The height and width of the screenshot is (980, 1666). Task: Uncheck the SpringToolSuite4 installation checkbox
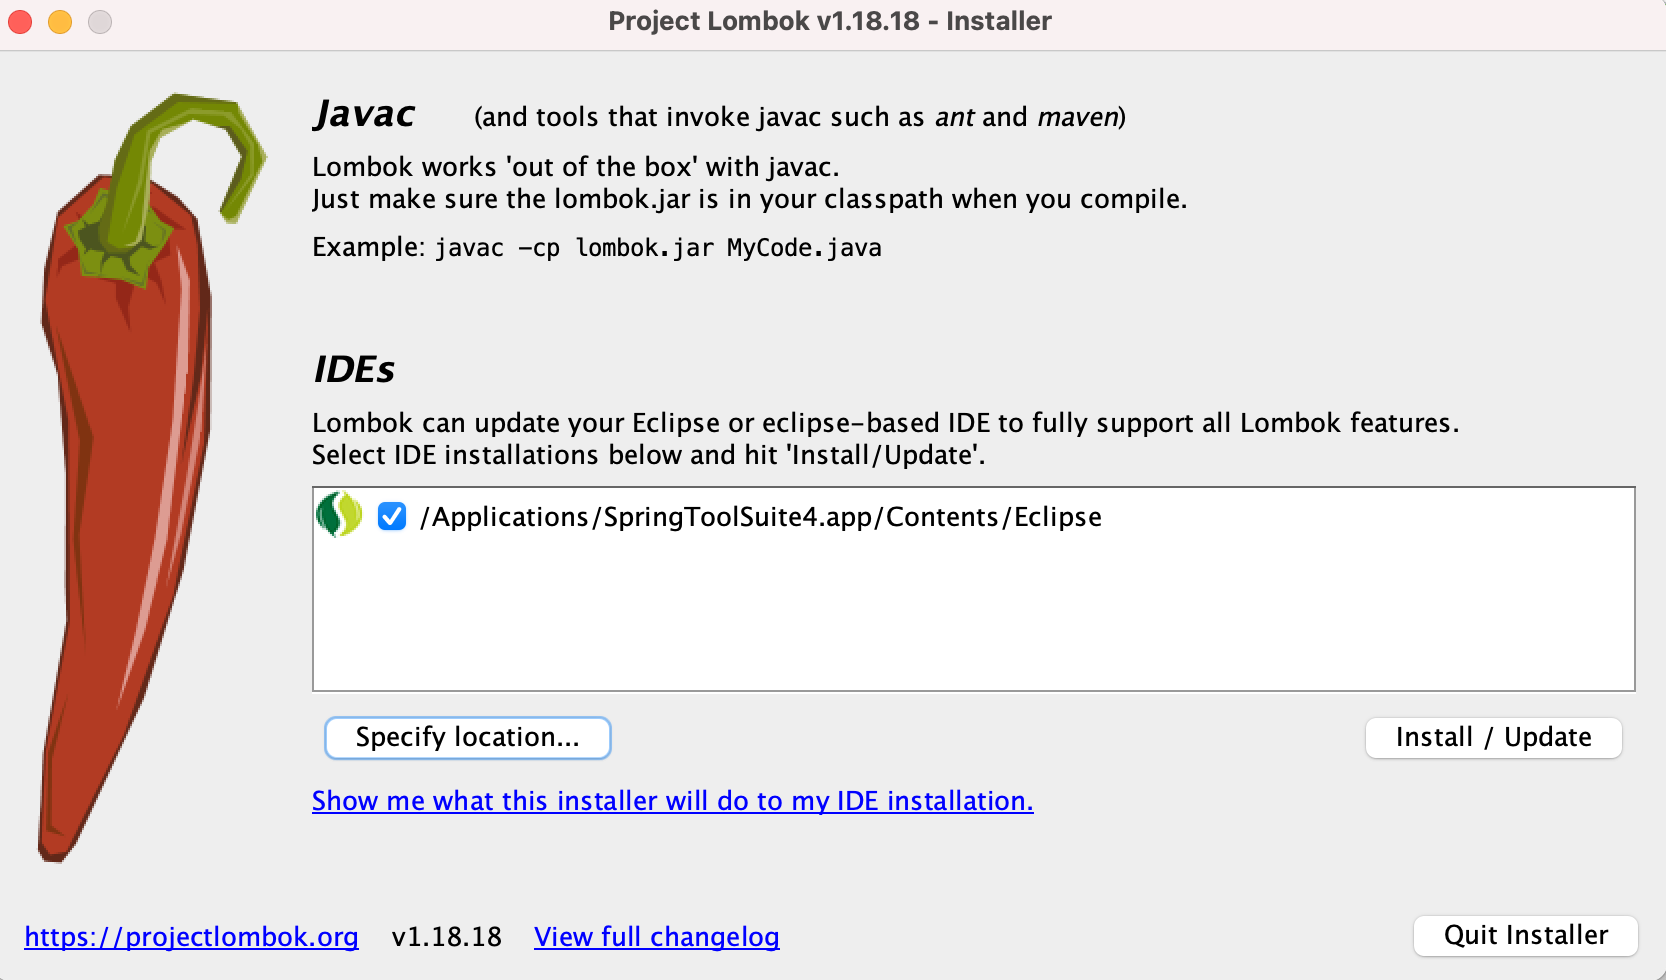pyautogui.click(x=392, y=516)
